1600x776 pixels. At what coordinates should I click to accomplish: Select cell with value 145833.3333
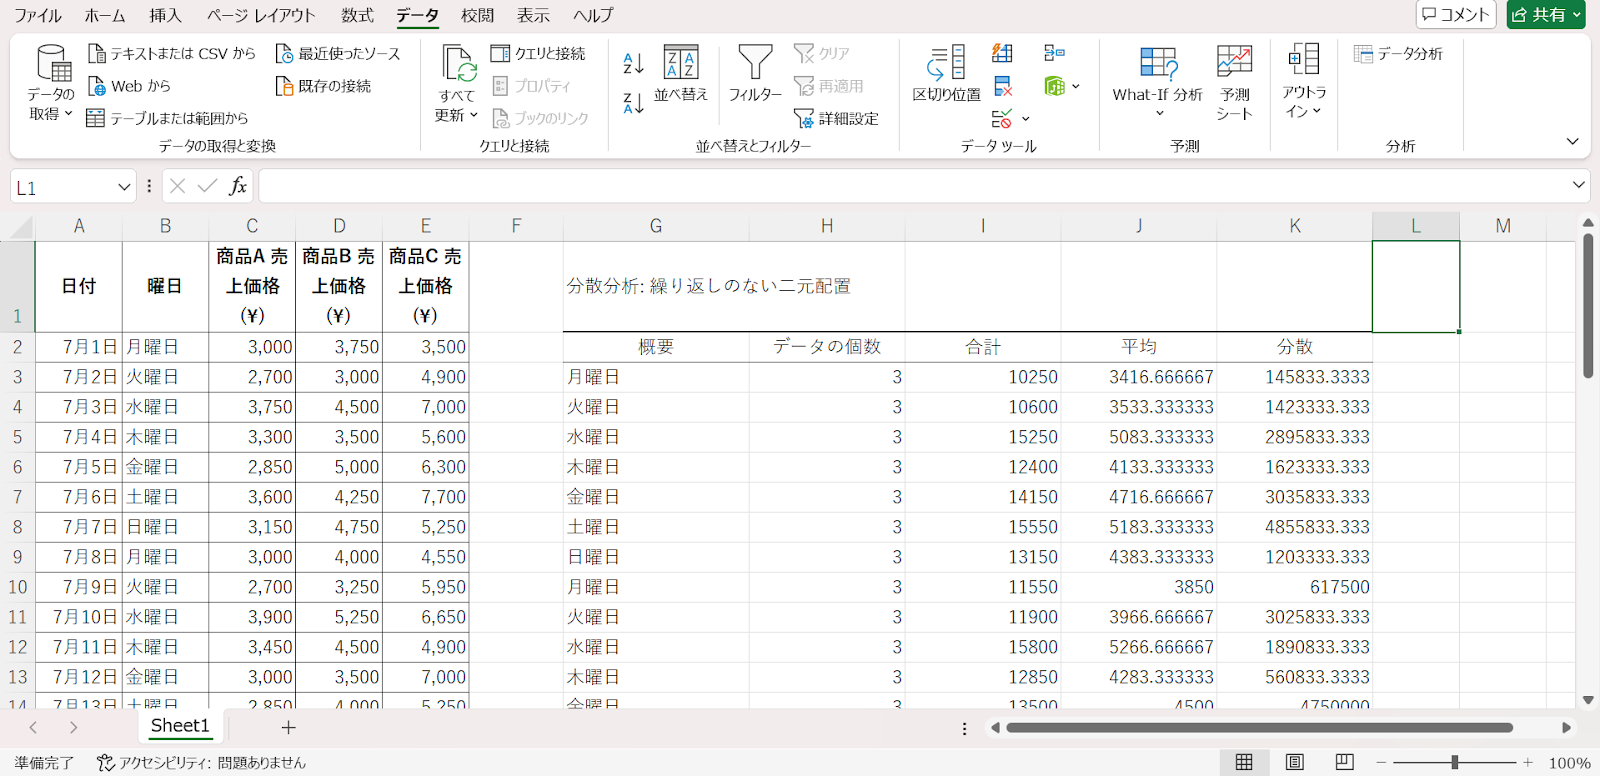tap(1295, 377)
